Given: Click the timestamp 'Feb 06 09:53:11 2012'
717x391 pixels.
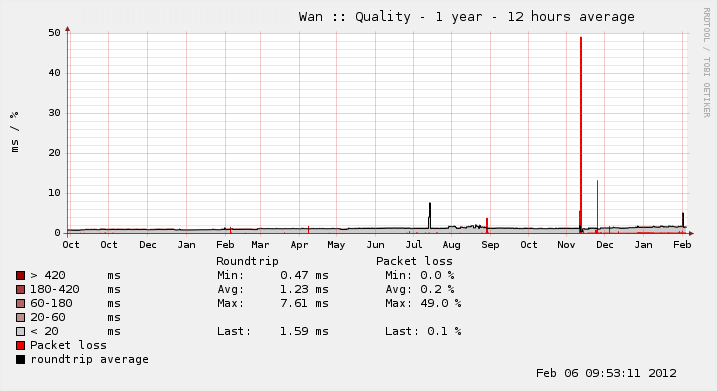Looking at the screenshot, I should (x=606, y=373).
